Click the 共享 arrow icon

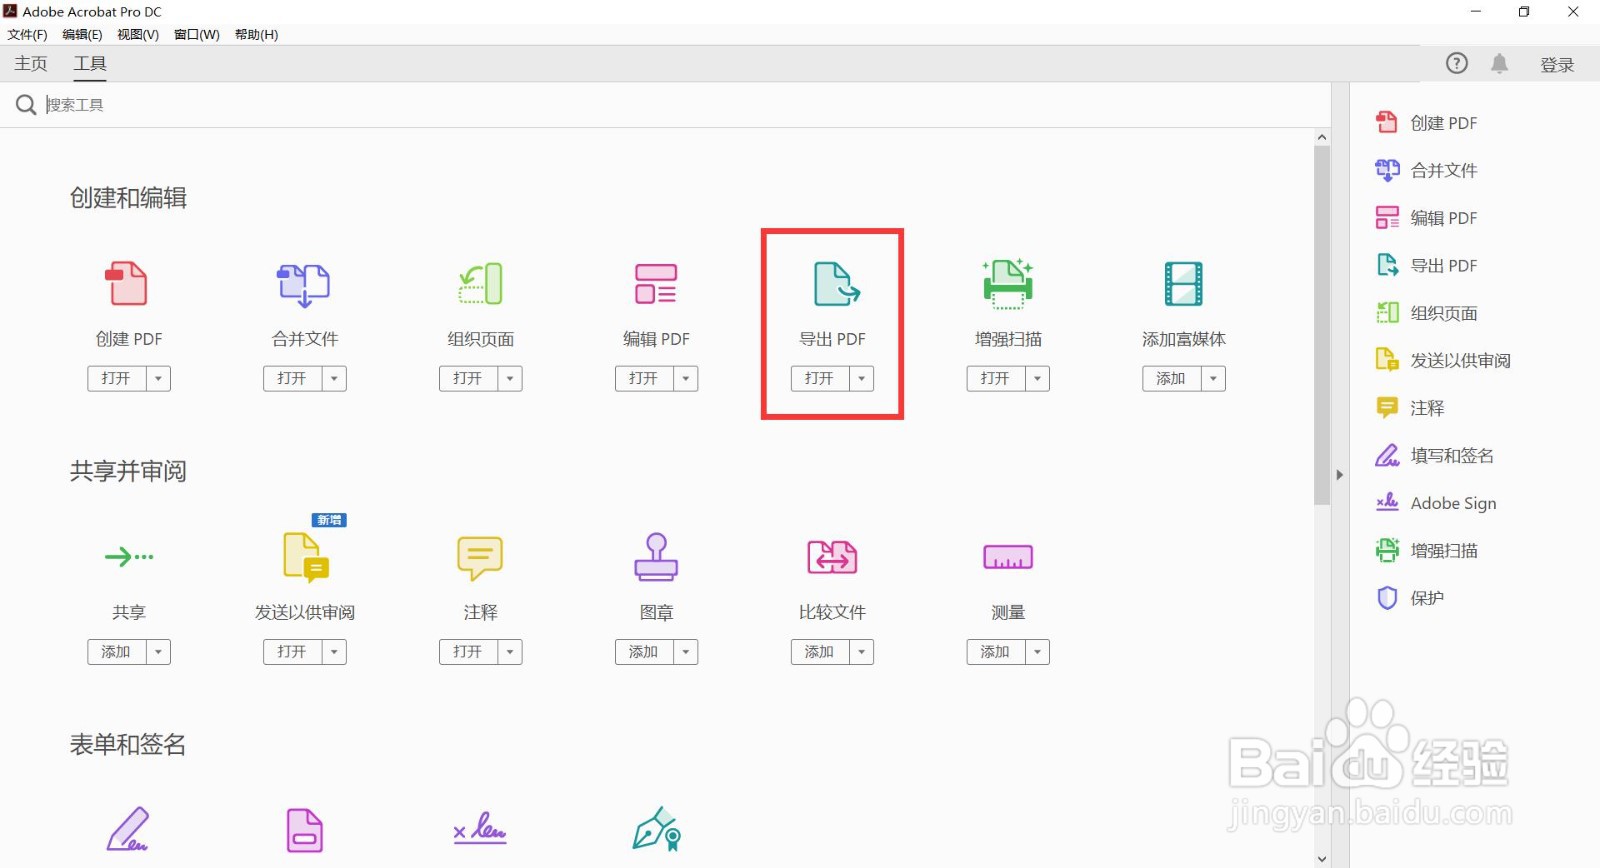coord(129,557)
